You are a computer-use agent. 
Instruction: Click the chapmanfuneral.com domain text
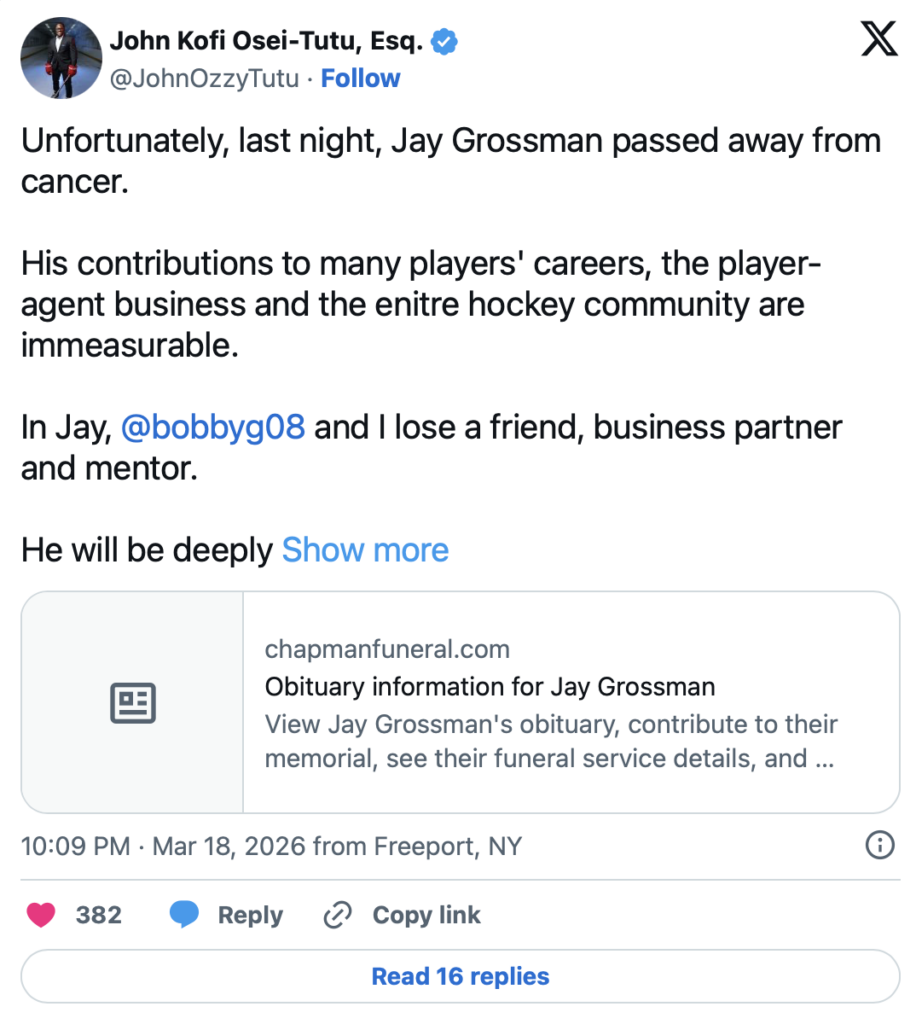(x=387, y=650)
